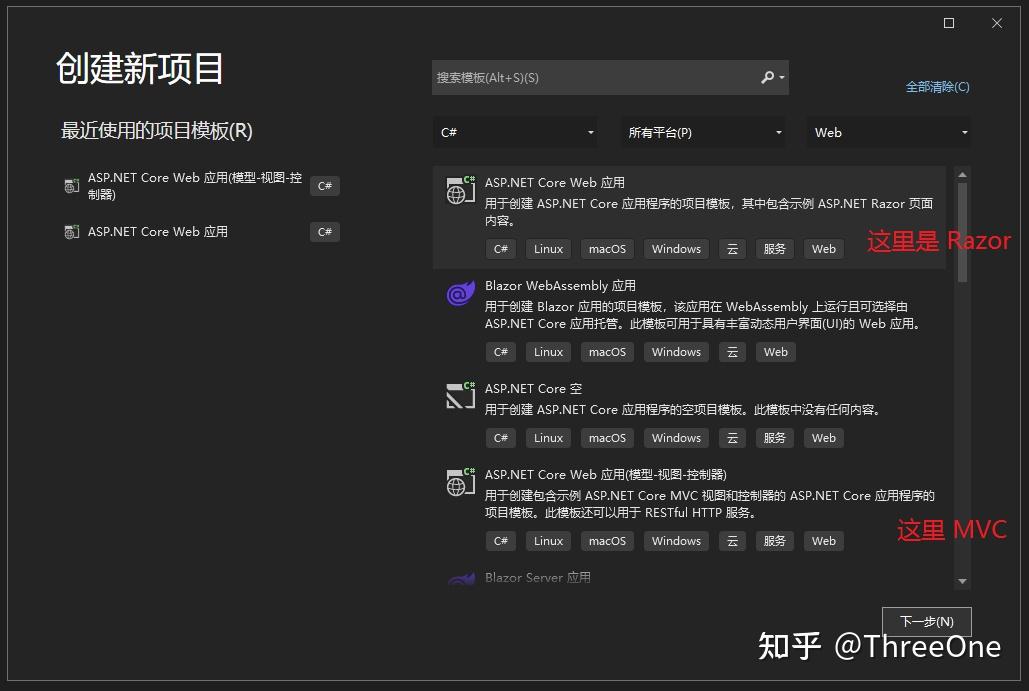Select the ASP.NET Core Web 应用 template icon
Viewport: 1029px width, 691px height.
460,191
